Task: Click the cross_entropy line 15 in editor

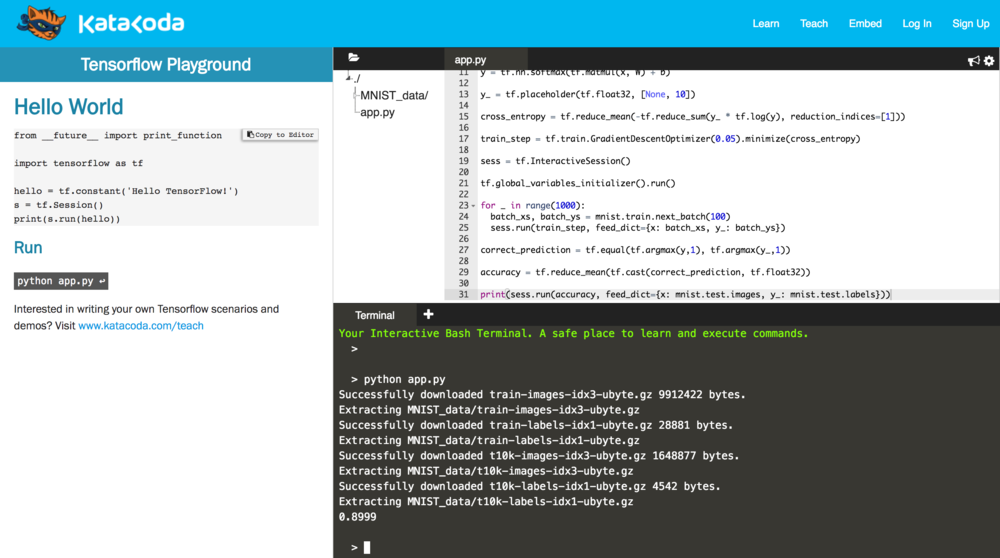Action: [x=693, y=117]
